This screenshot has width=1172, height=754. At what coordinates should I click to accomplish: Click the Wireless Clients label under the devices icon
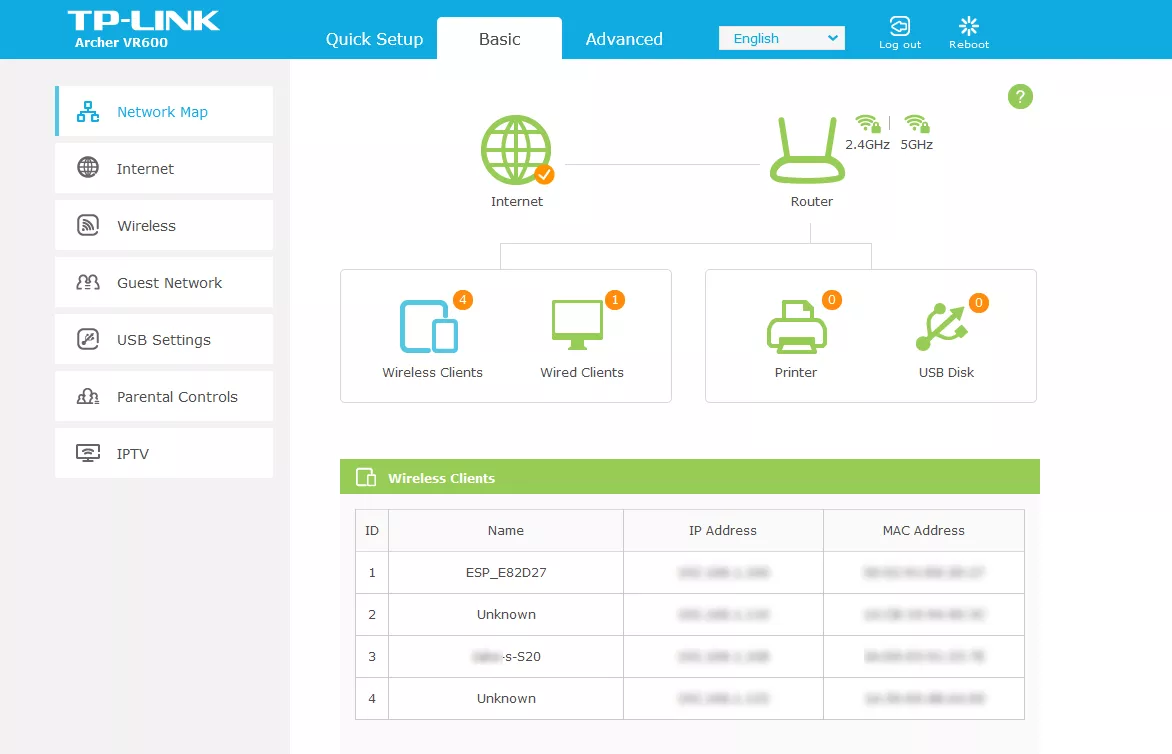click(432, 372)
